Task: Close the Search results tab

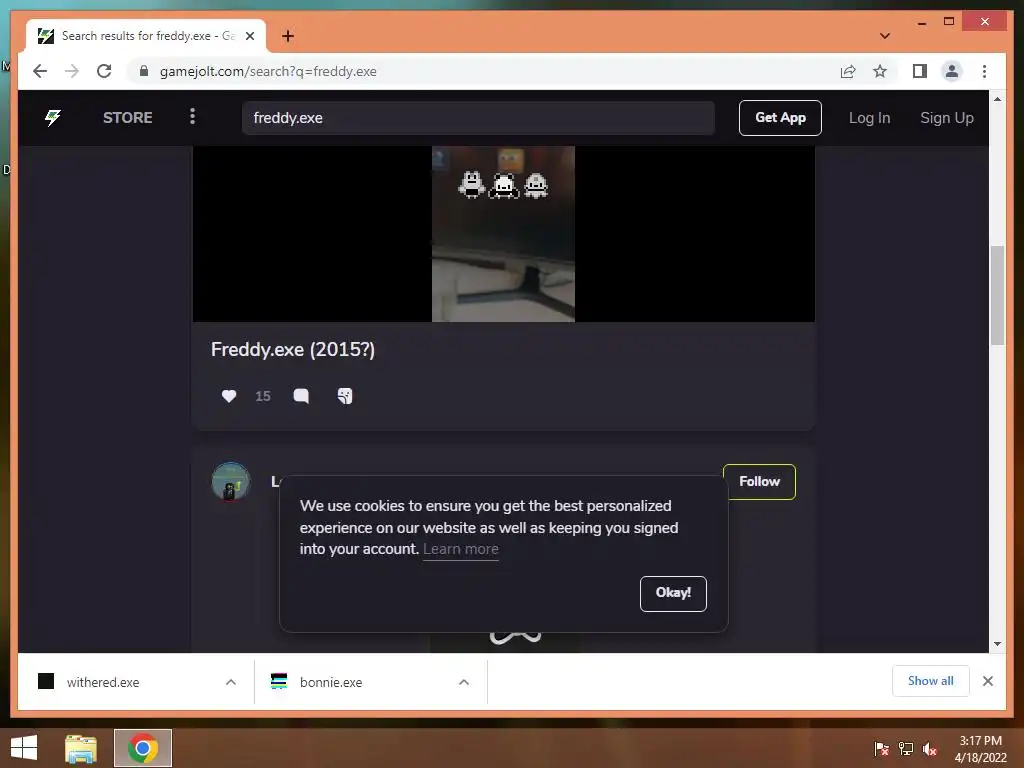Action: tap(249, 36)
